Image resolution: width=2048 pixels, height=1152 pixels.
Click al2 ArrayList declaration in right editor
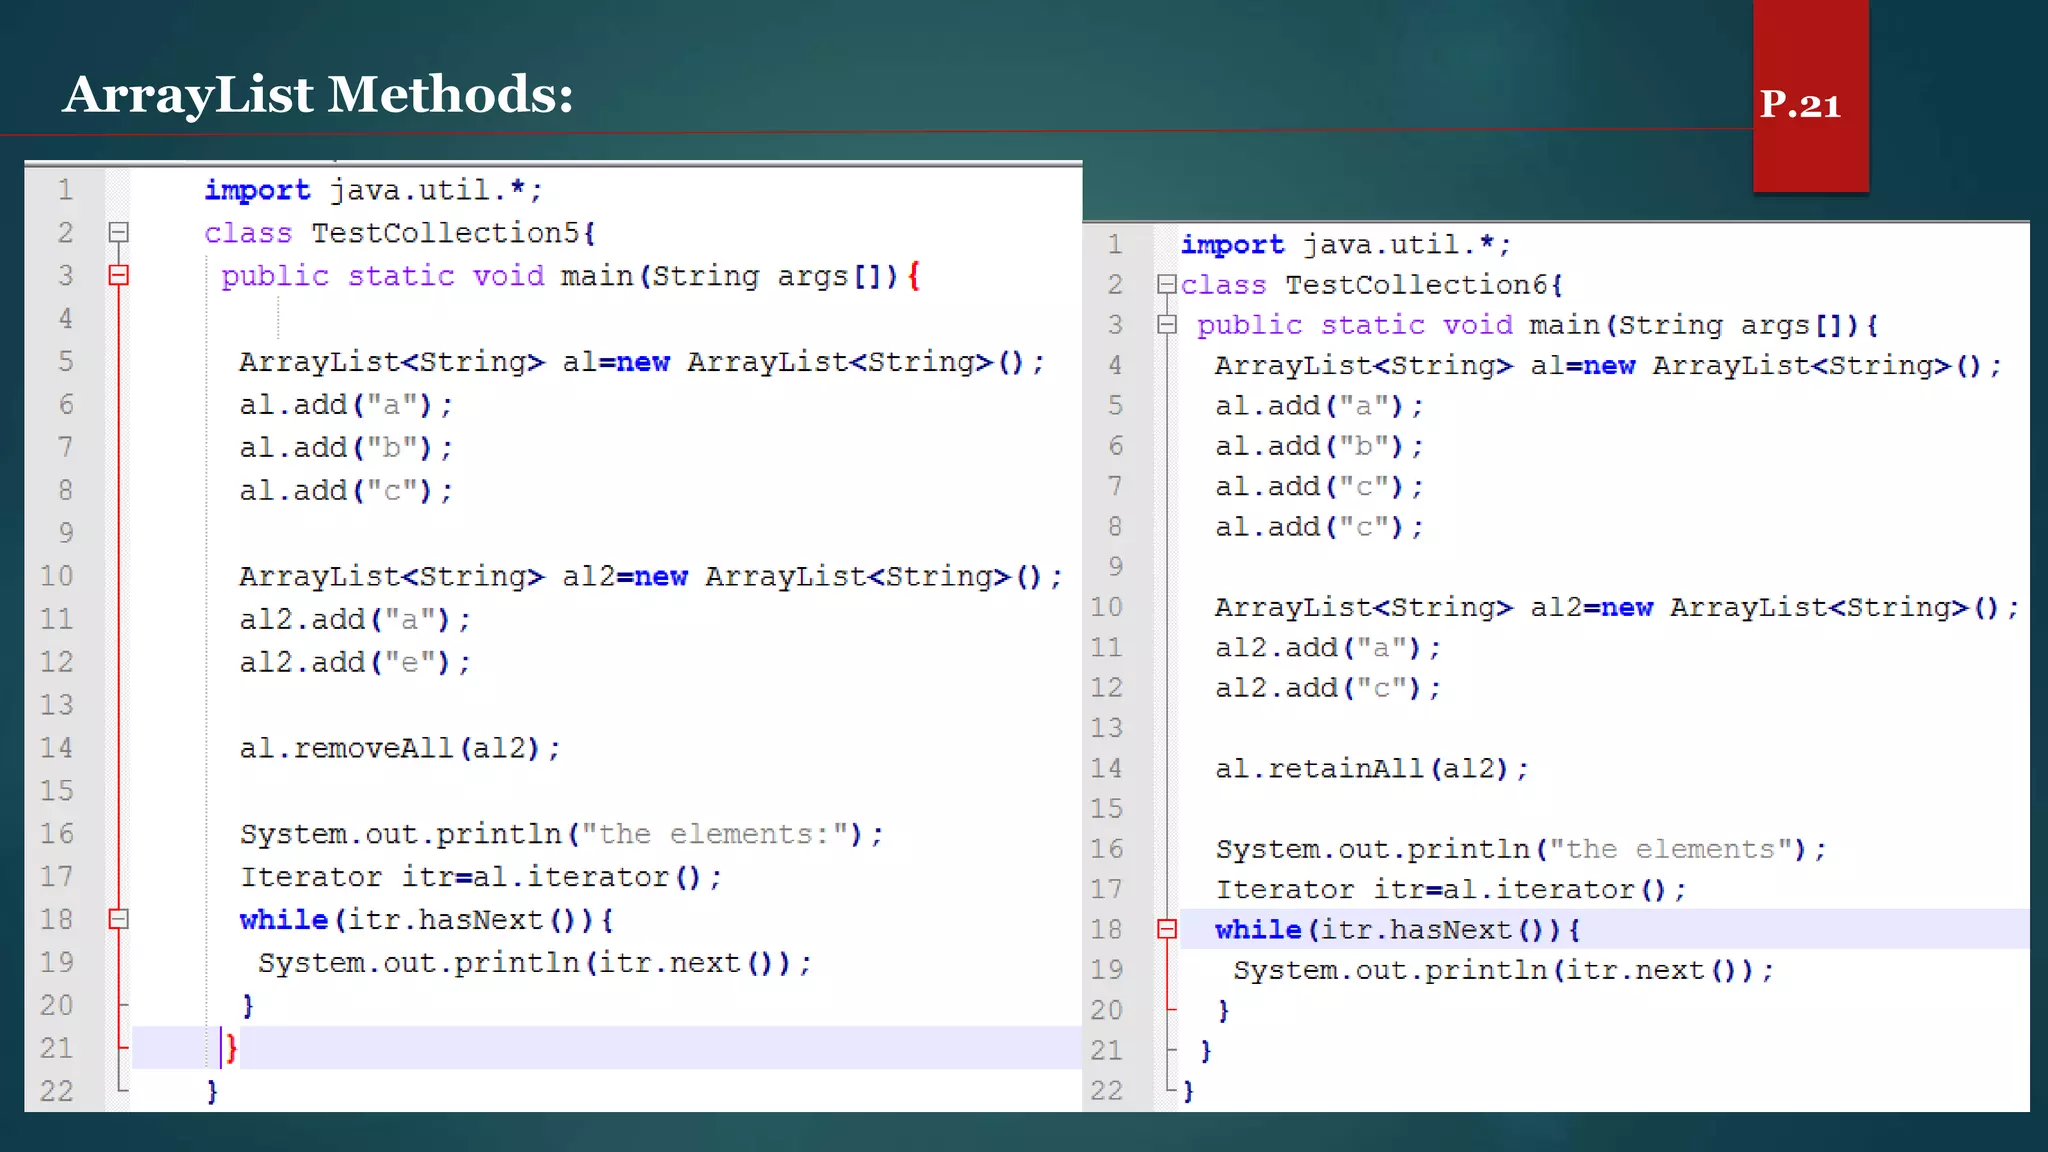[x=1617, y=607]
